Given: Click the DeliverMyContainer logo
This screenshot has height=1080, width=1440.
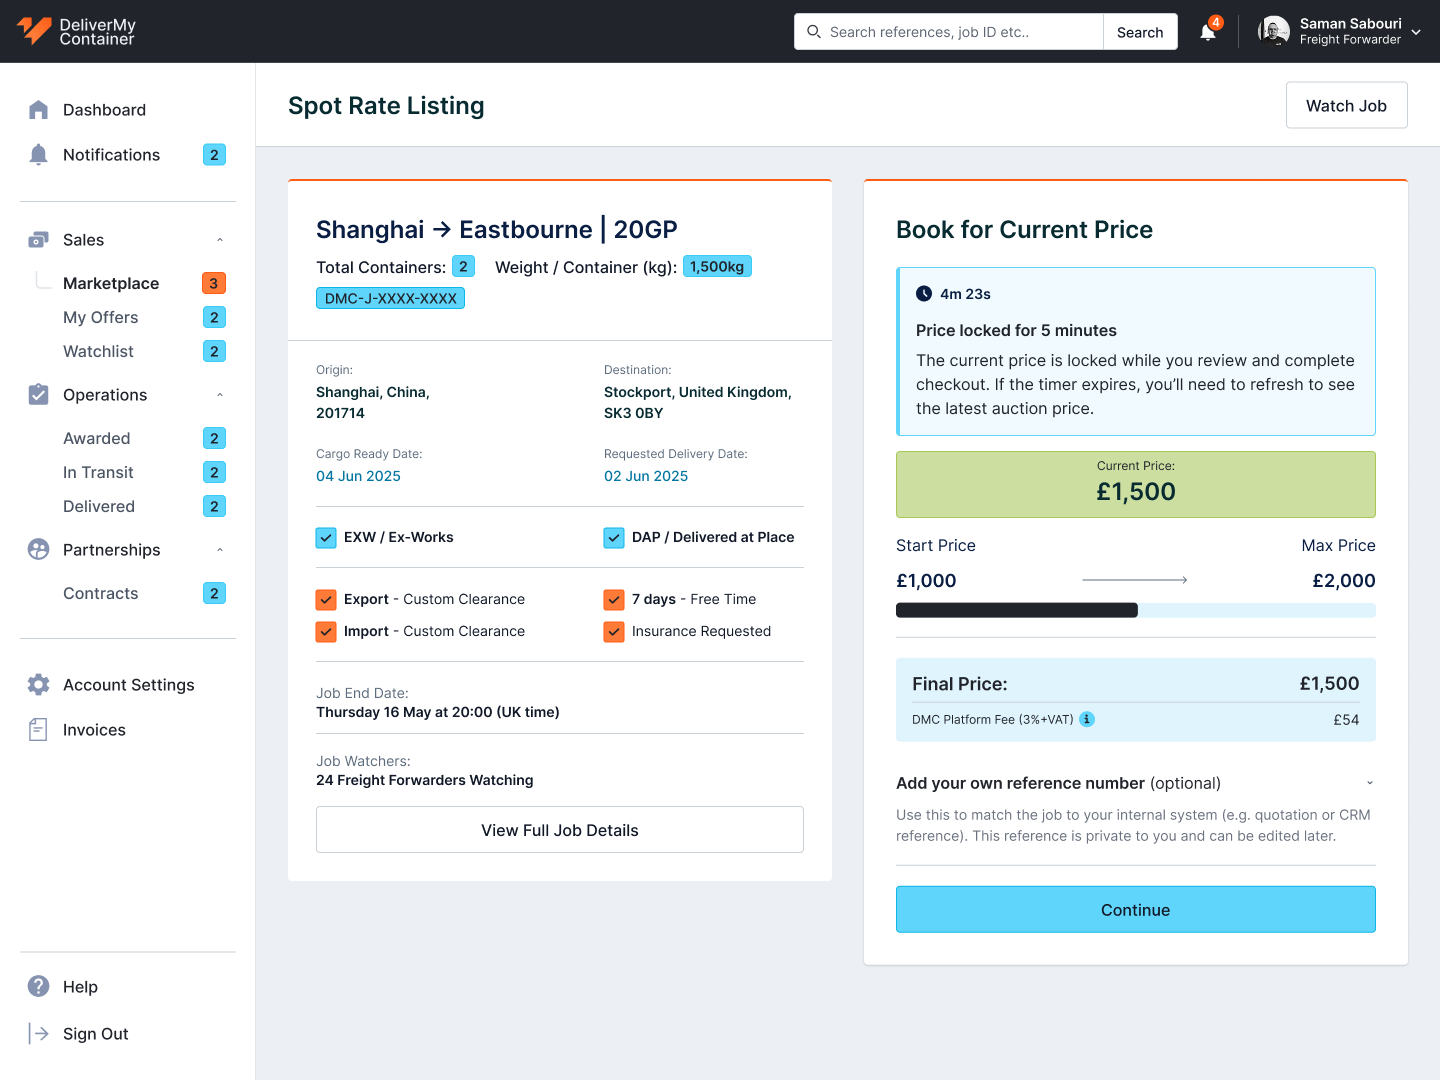Looking at the screenshot, I should pyautogui.click(x=76, y=31).
